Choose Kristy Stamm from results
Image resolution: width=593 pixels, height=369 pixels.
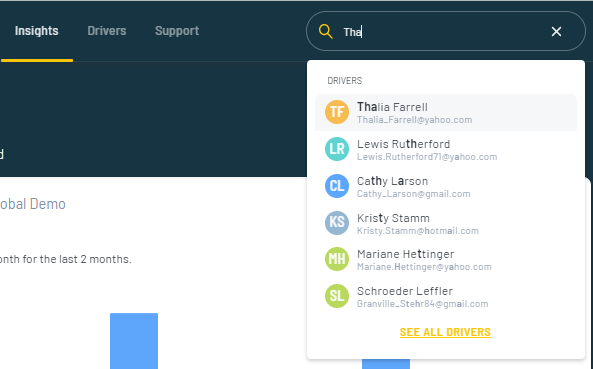[x=446, y=223]
